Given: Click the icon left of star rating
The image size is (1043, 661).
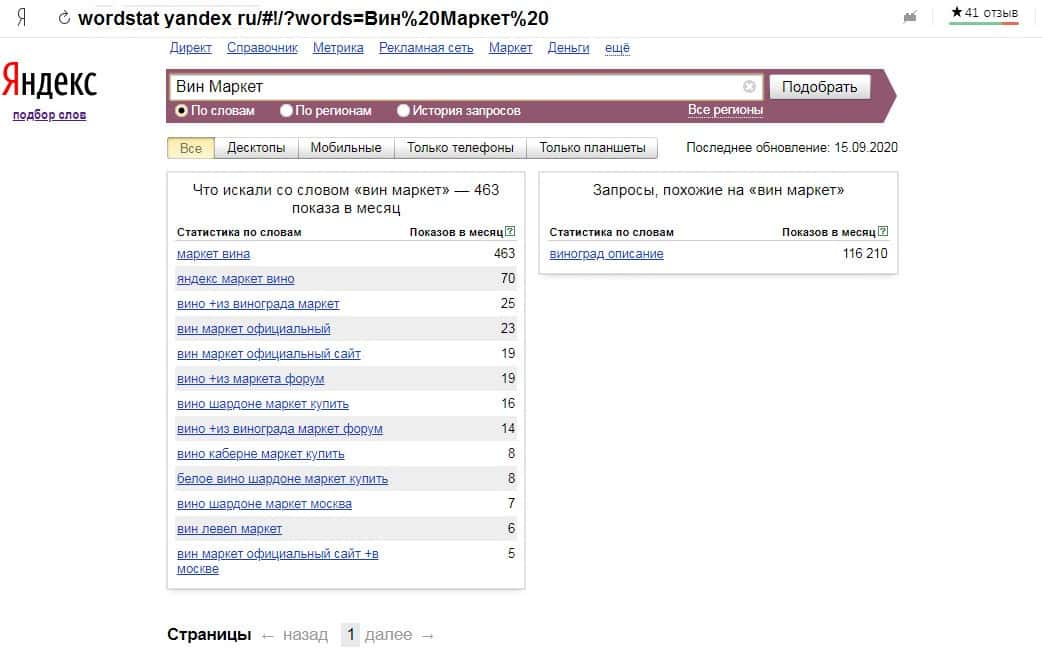Looking at the screenshot, I should click(x=910, y=16).
